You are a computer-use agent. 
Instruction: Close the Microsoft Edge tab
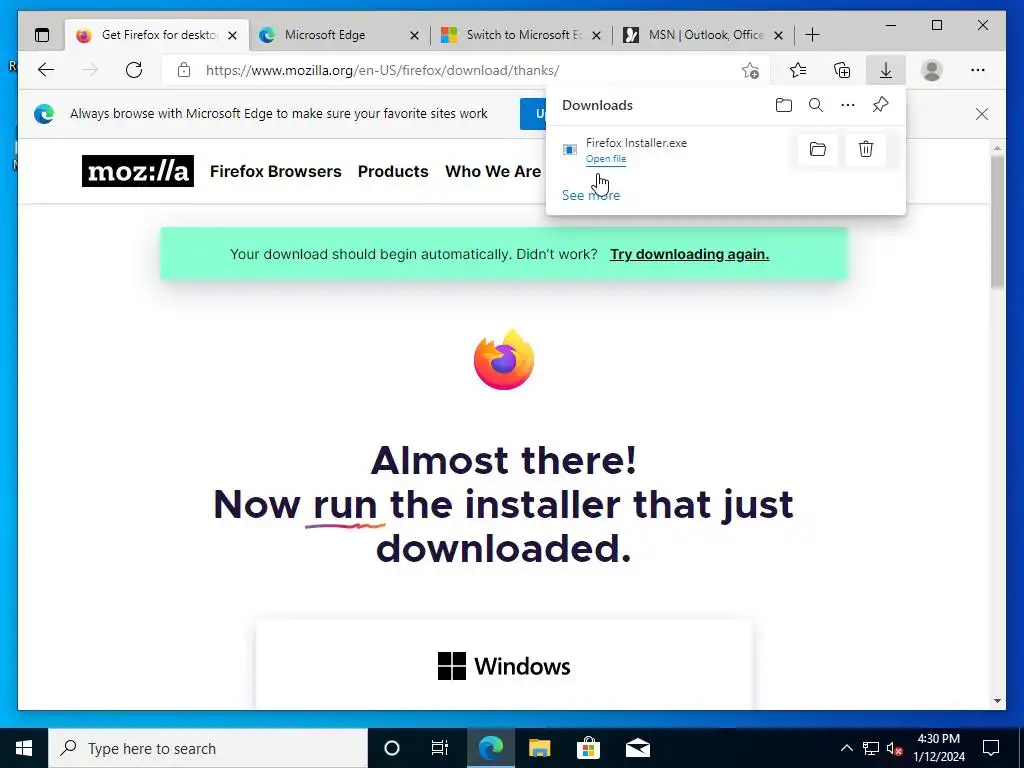click(x=414, y=35)
